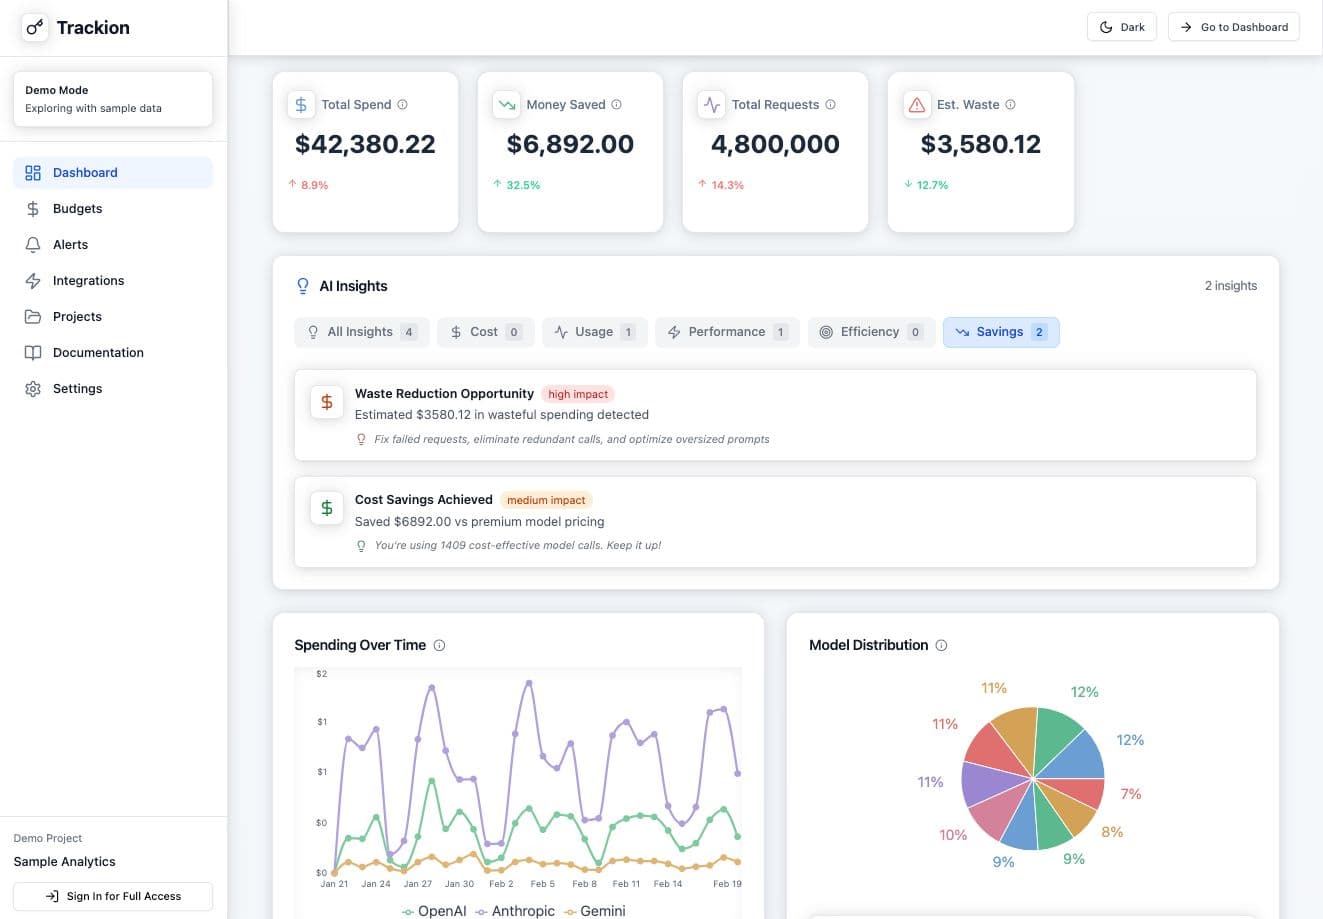Click the Documentation book icon
The image size is (1323, 919).
[31, 352]
